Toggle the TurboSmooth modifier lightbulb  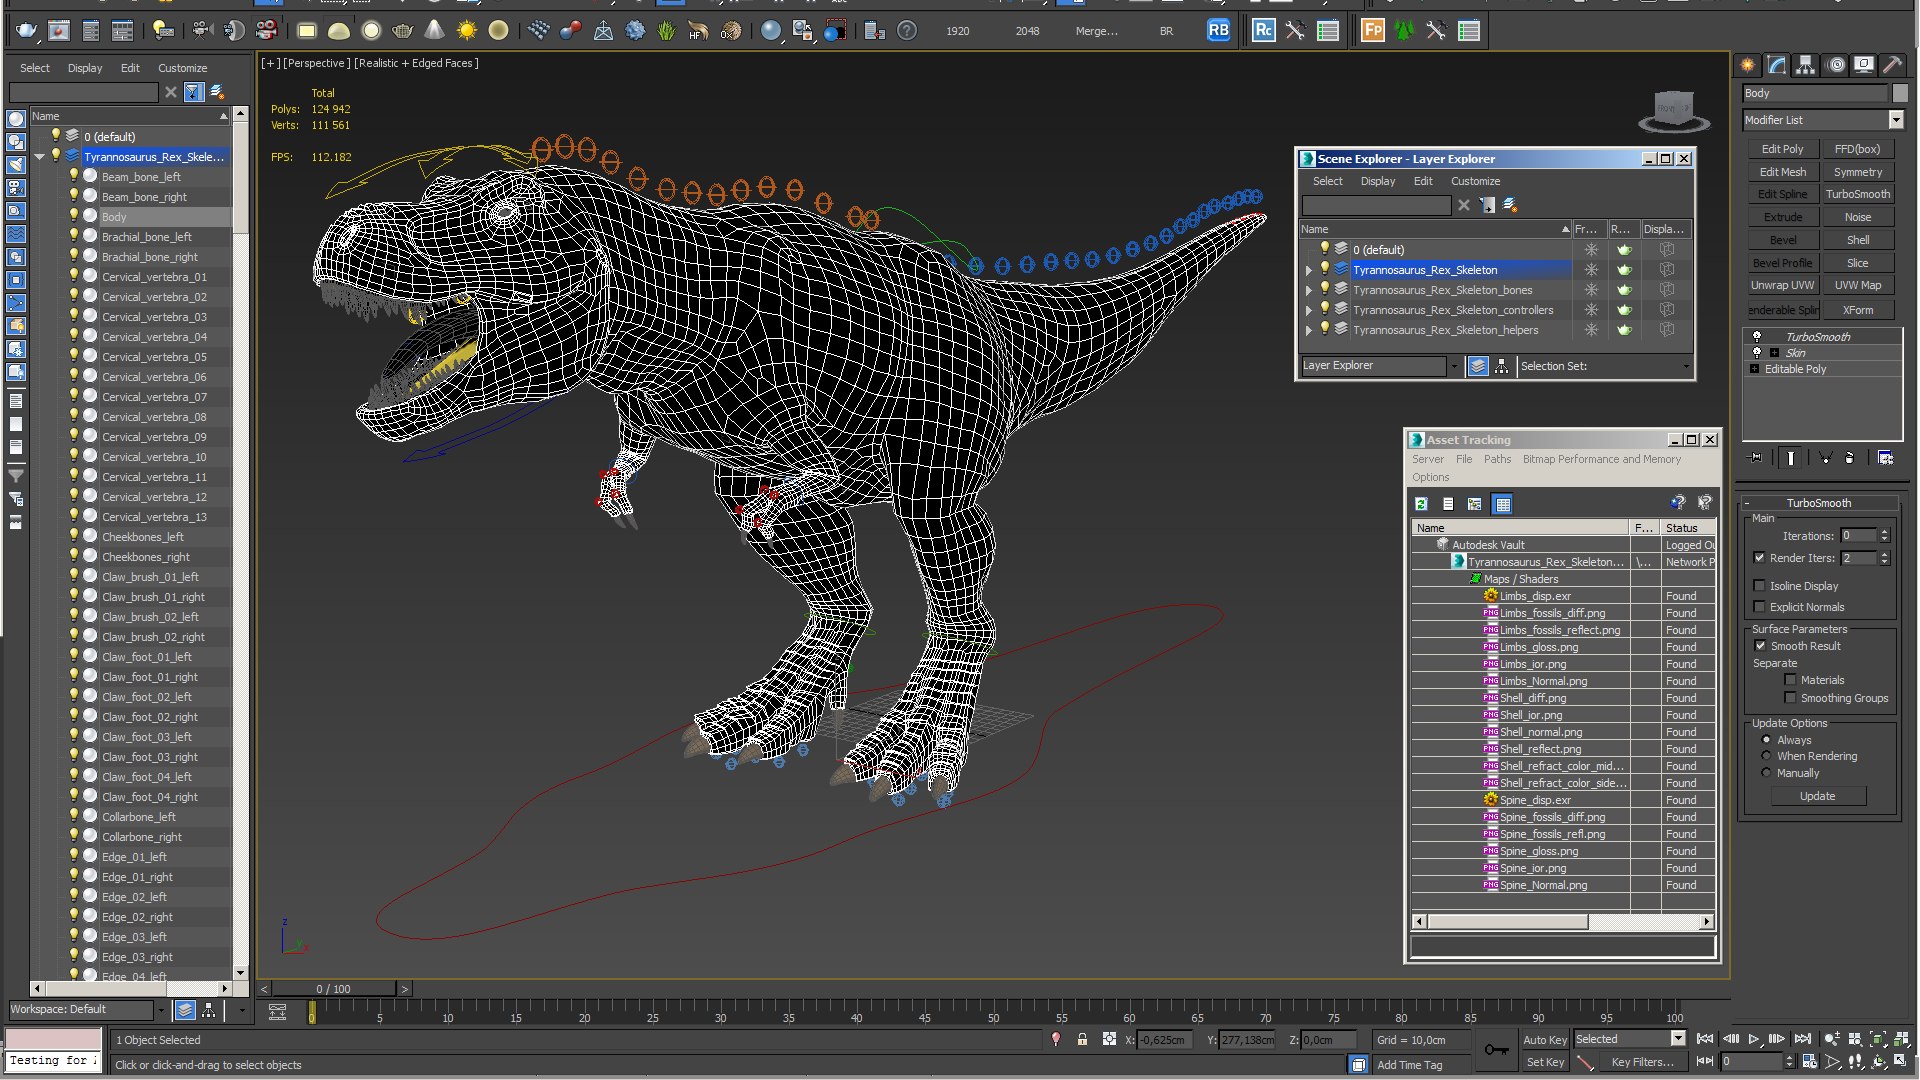(x=1756, y=337)
